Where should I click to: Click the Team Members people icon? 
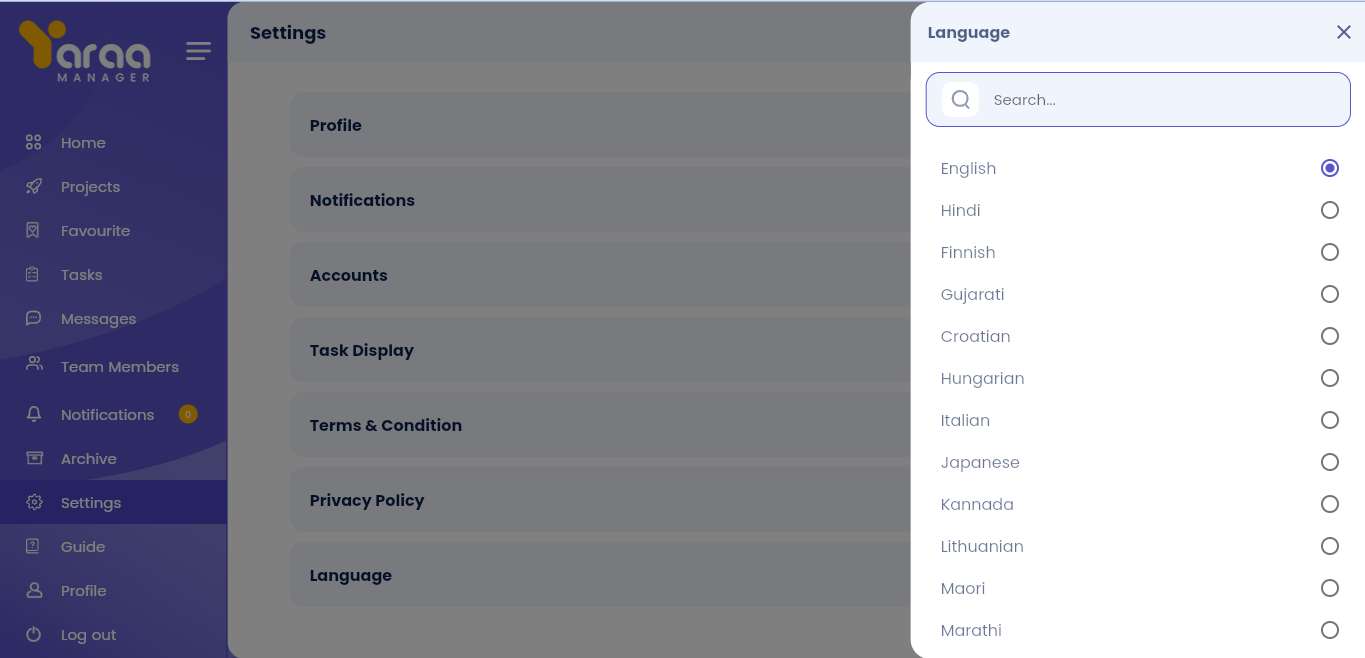pos(34,366)
